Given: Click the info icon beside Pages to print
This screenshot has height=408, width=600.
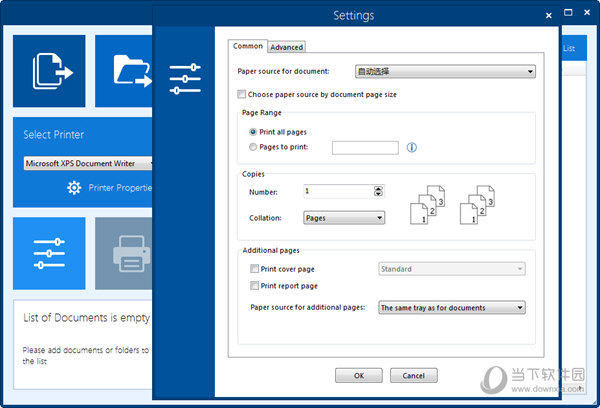Looking at the screenshot, I should [x=411, y=147].
